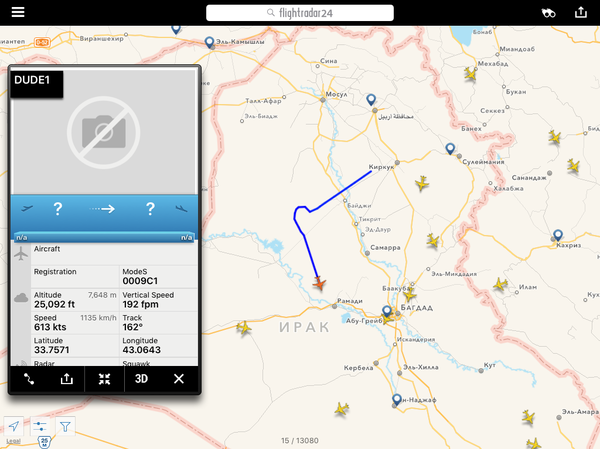Open the filter funnel icon
This screenshot has width=600, height=449.
65,426
